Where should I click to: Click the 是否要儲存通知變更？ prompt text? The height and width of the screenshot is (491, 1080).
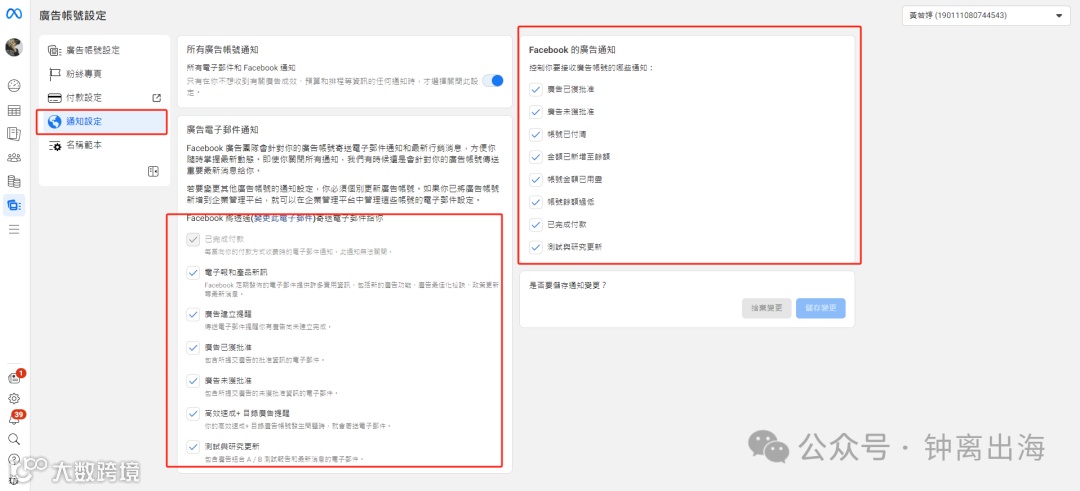[x=568, y=285]
